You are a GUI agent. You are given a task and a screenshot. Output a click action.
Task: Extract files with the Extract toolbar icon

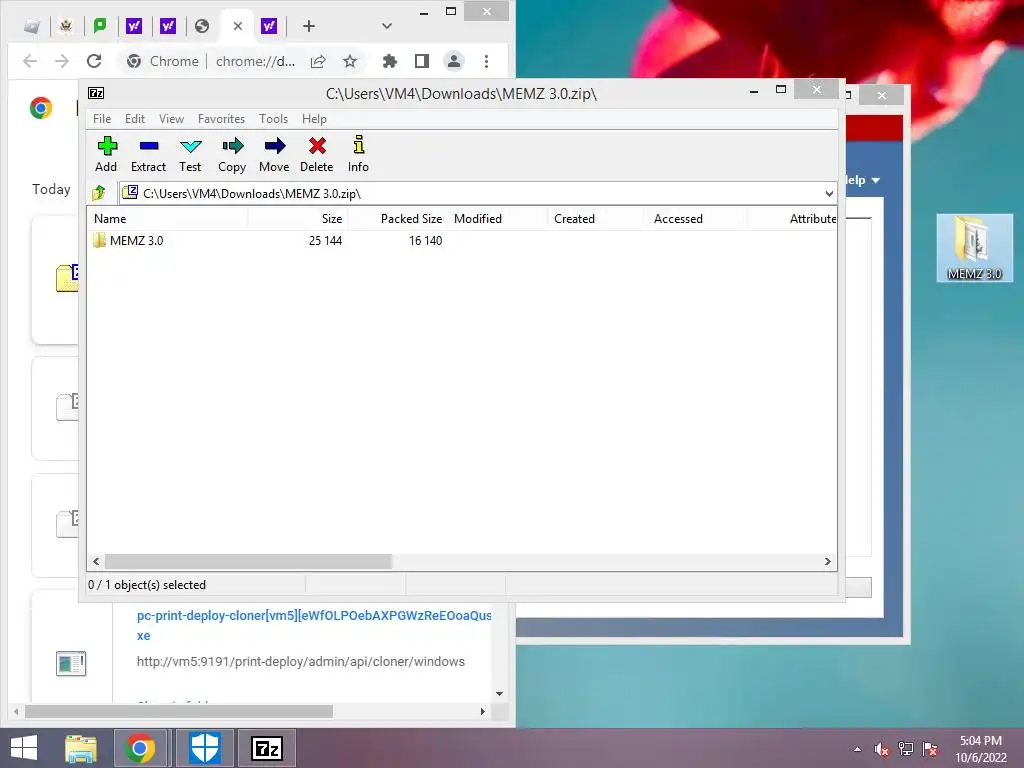pyautogui.click(x=148, y=155)
